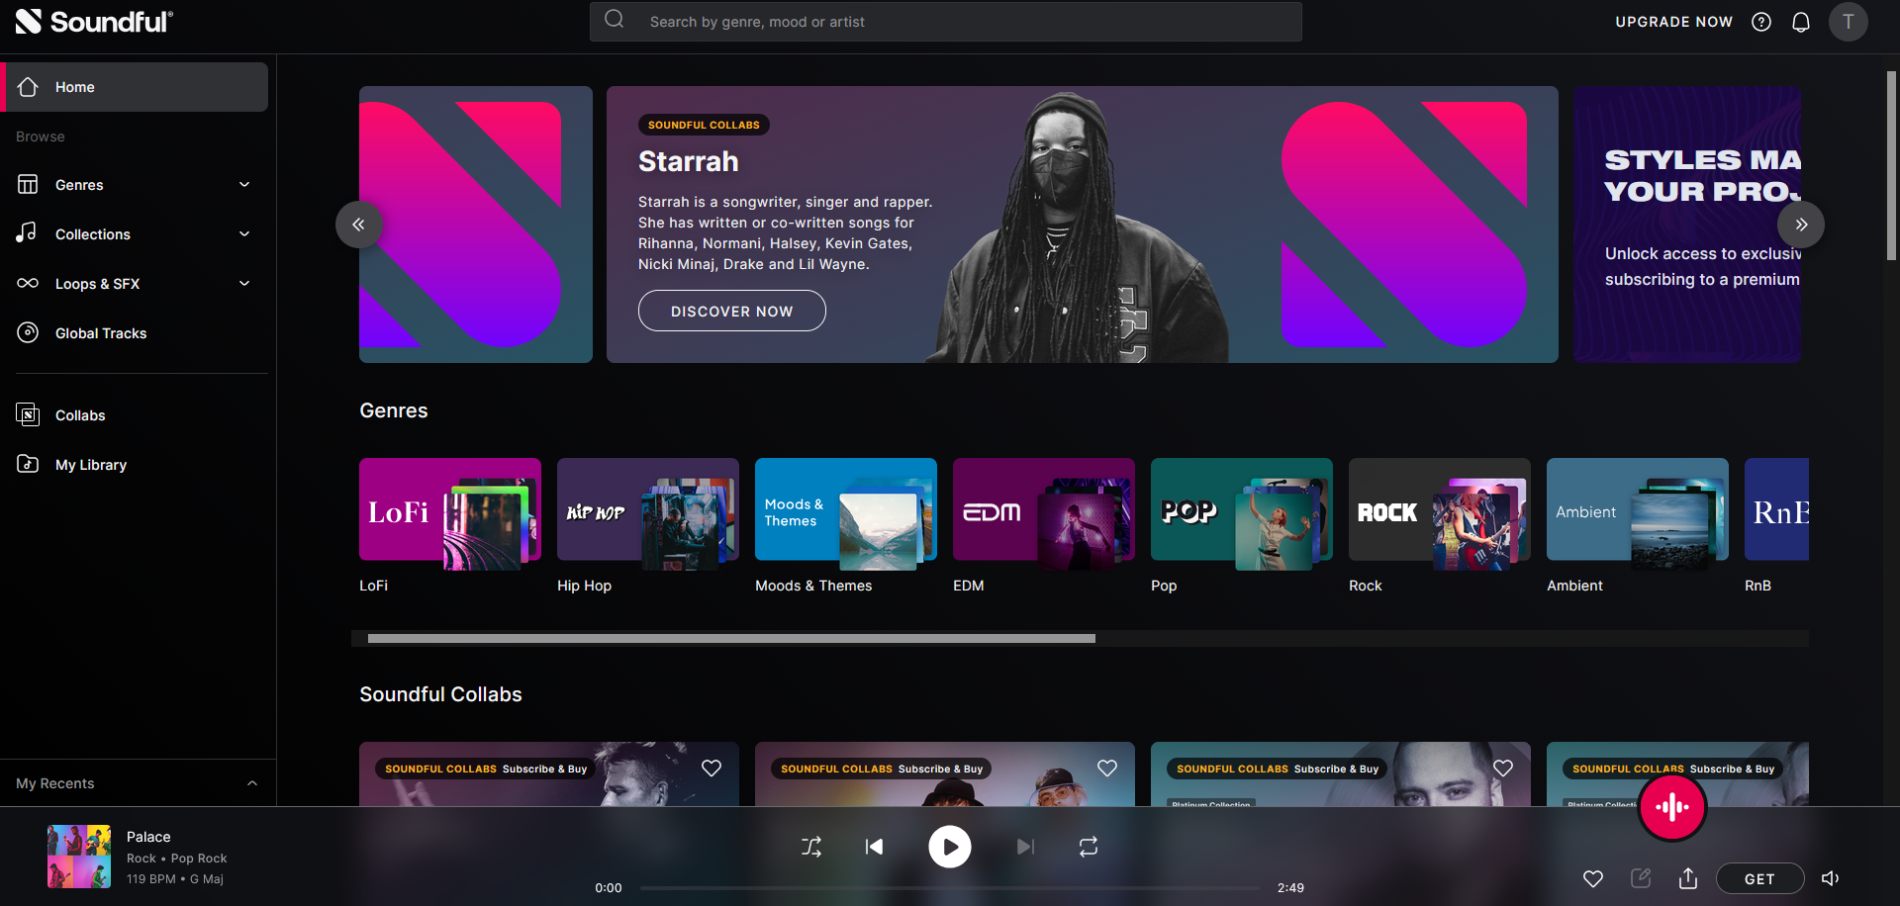Favorite the first Soundful Collabs card
1900x906 pixels.
[711, 768]
